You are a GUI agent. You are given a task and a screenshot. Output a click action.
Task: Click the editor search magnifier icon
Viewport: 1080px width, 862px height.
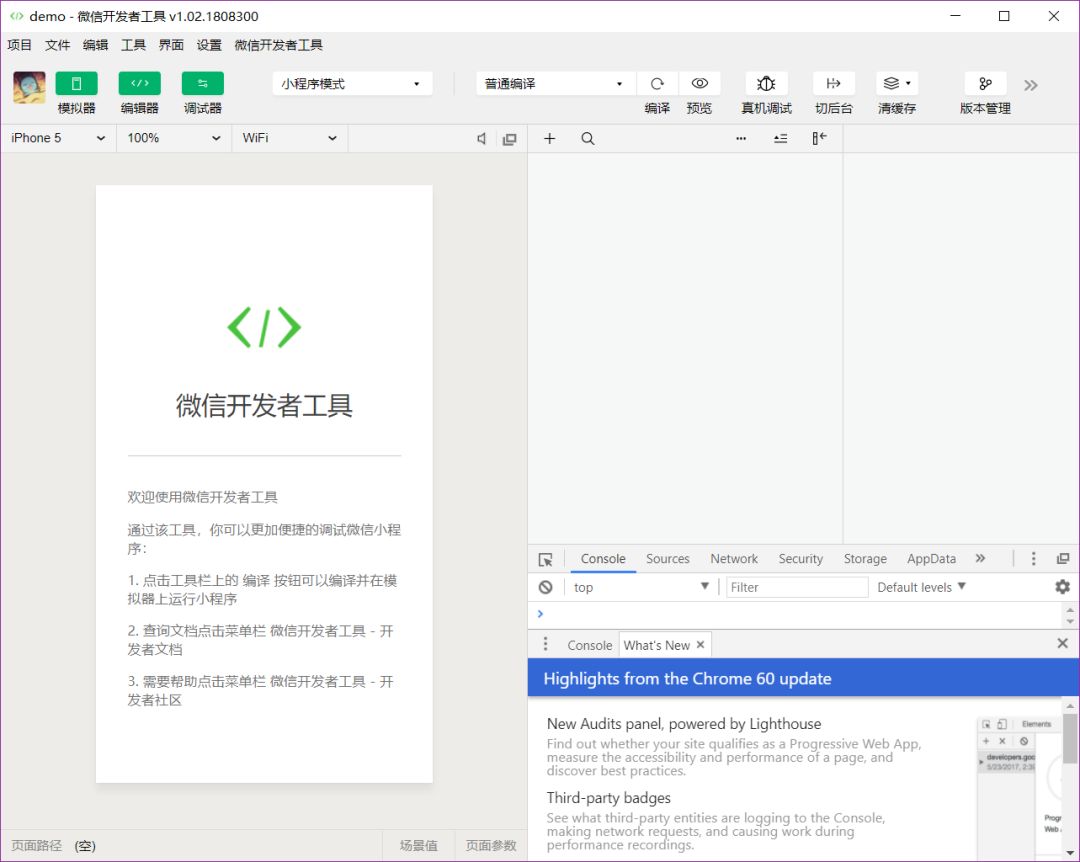click(588, 138)
